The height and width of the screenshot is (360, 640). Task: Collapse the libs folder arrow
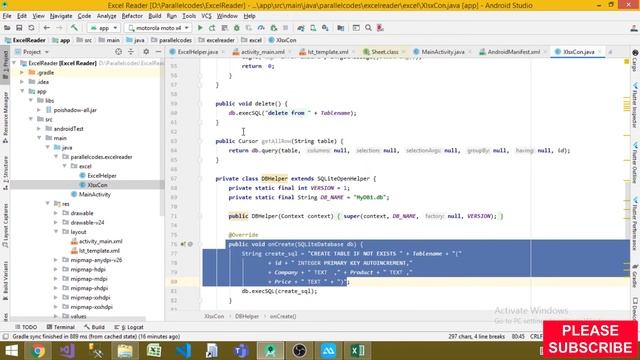tap(31, 100)
